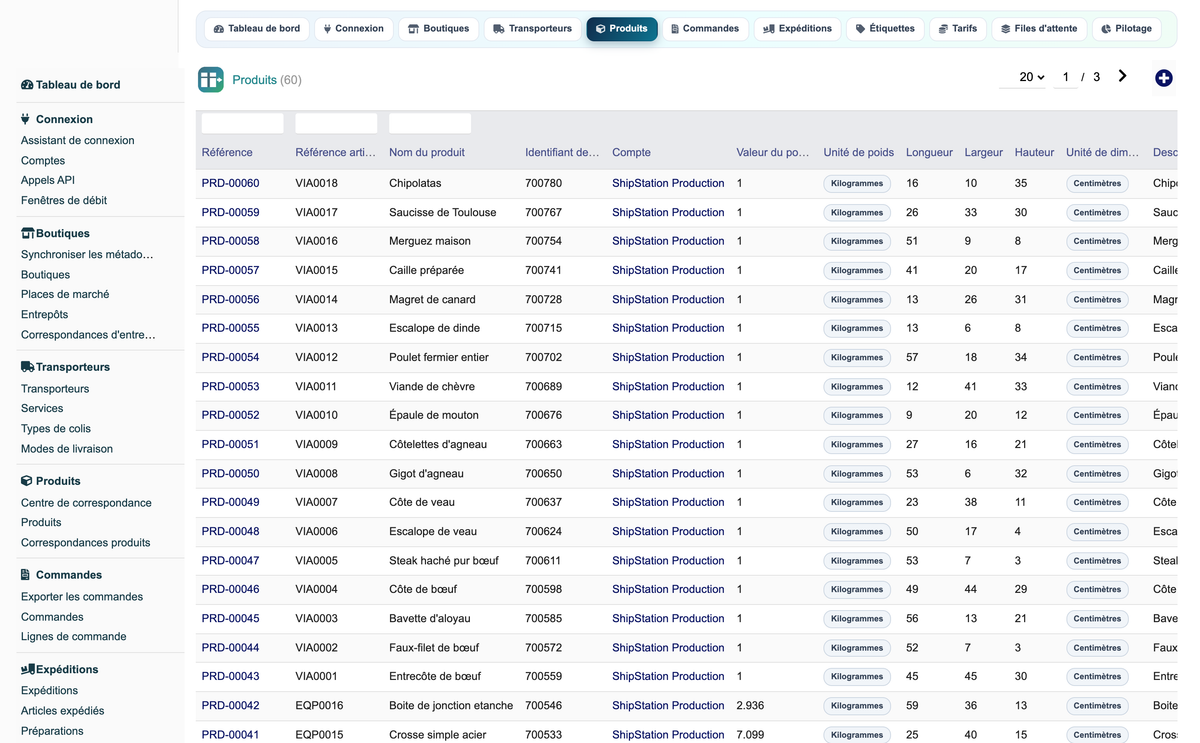Click the current page number field
The width and height of the screenshot is (1200, 743).
click(x=1066, y=77)
